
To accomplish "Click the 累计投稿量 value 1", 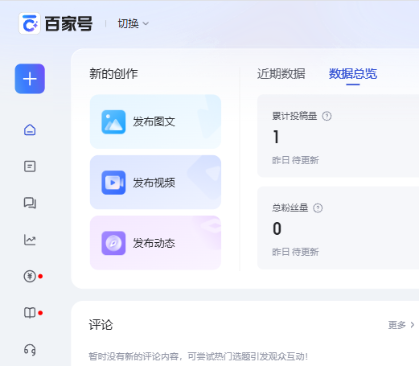I will [x=276, y=137].
